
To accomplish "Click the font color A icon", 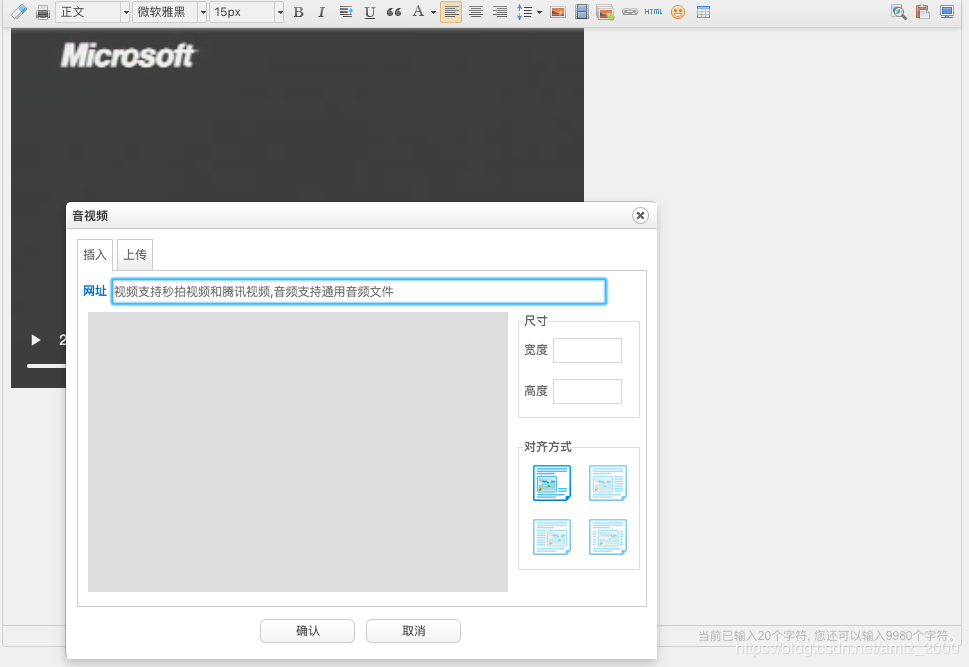I will tap(418, 12).
